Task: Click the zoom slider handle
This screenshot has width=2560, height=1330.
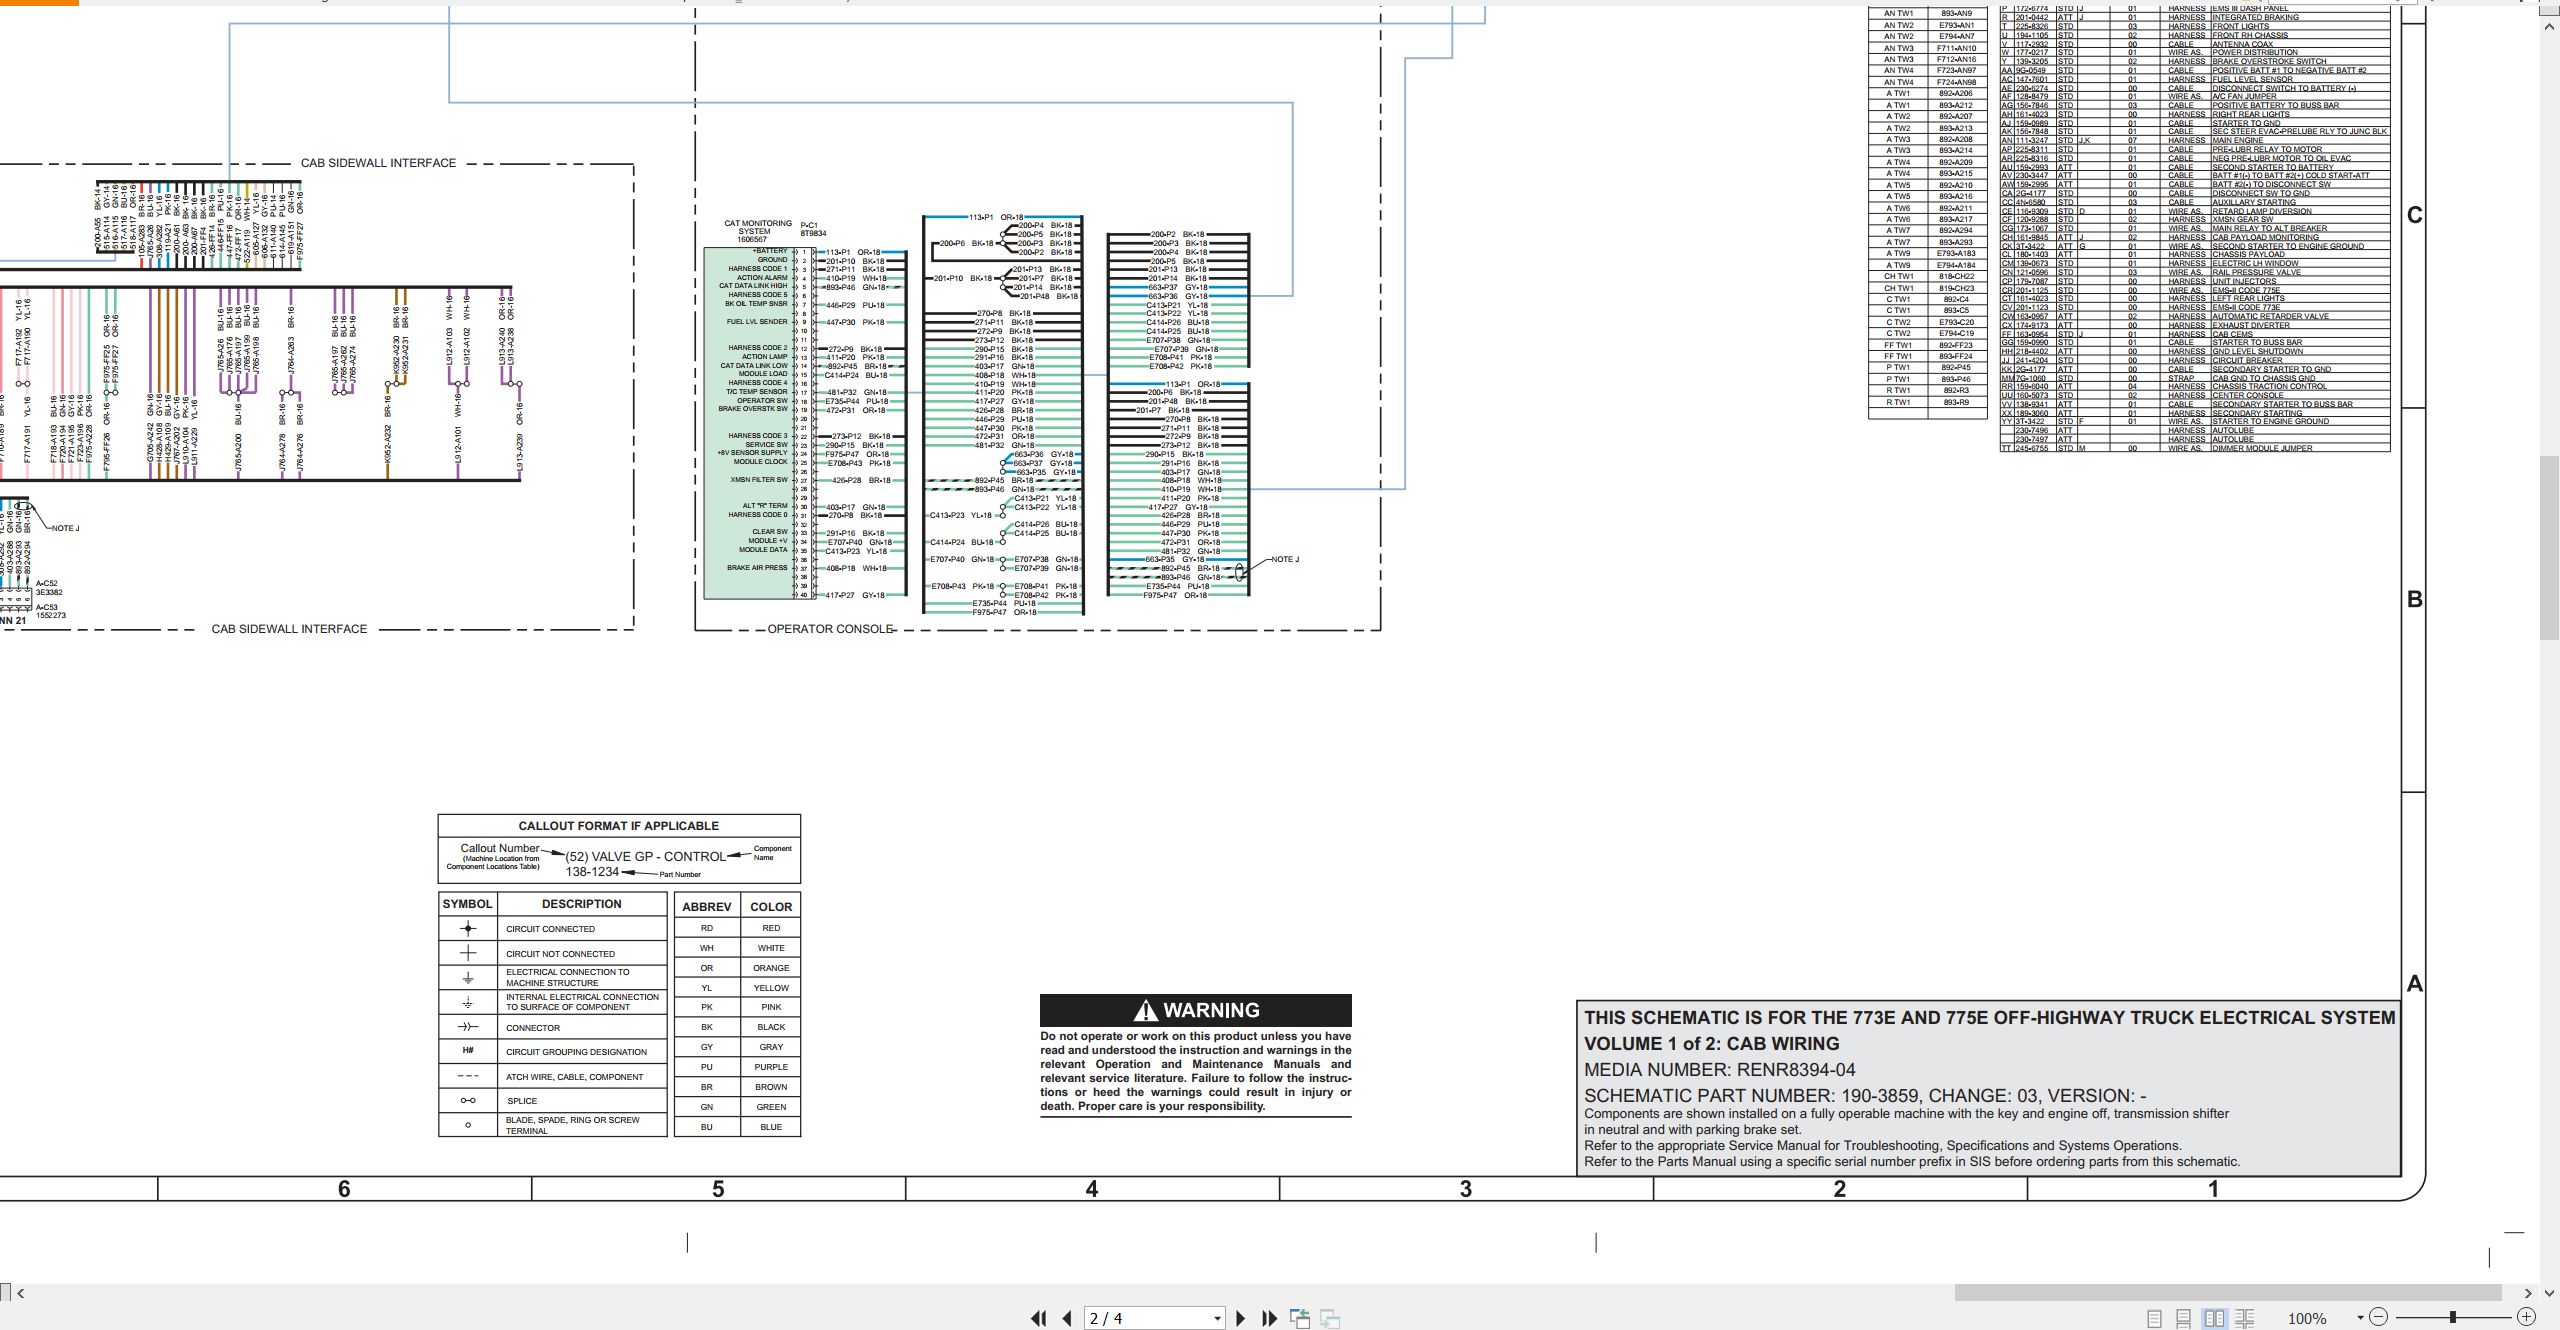Action: click(2453, 1317)
